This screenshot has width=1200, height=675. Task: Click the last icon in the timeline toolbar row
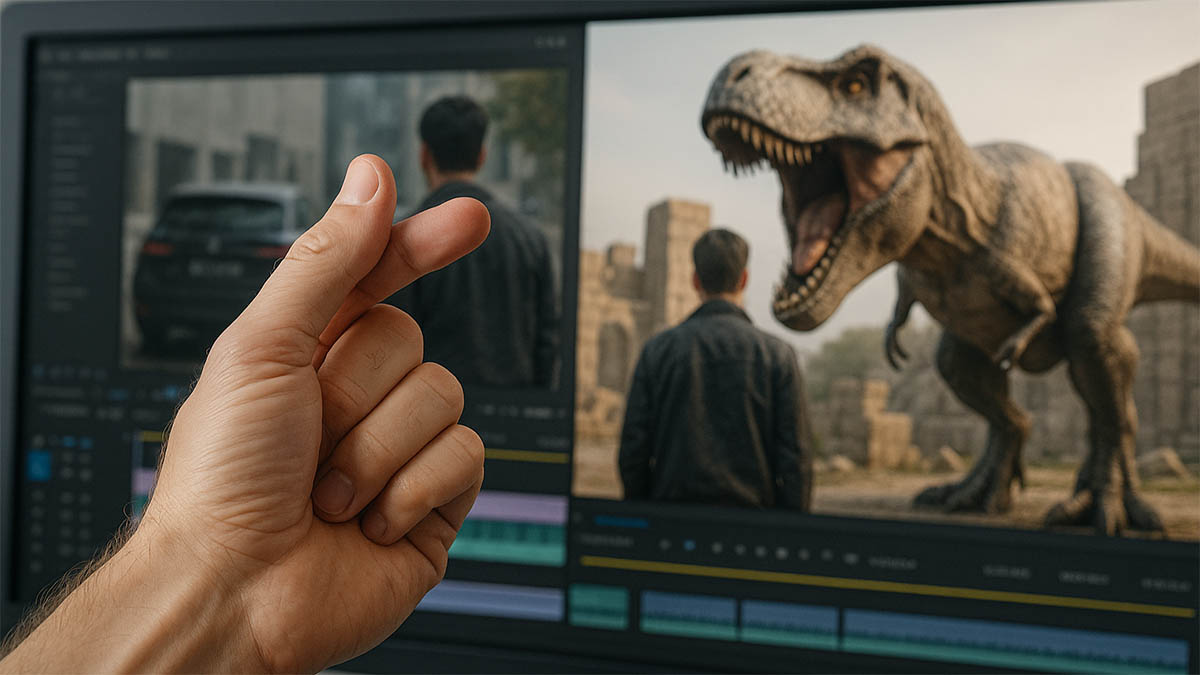pyautogui.click(x=851, y=558)
